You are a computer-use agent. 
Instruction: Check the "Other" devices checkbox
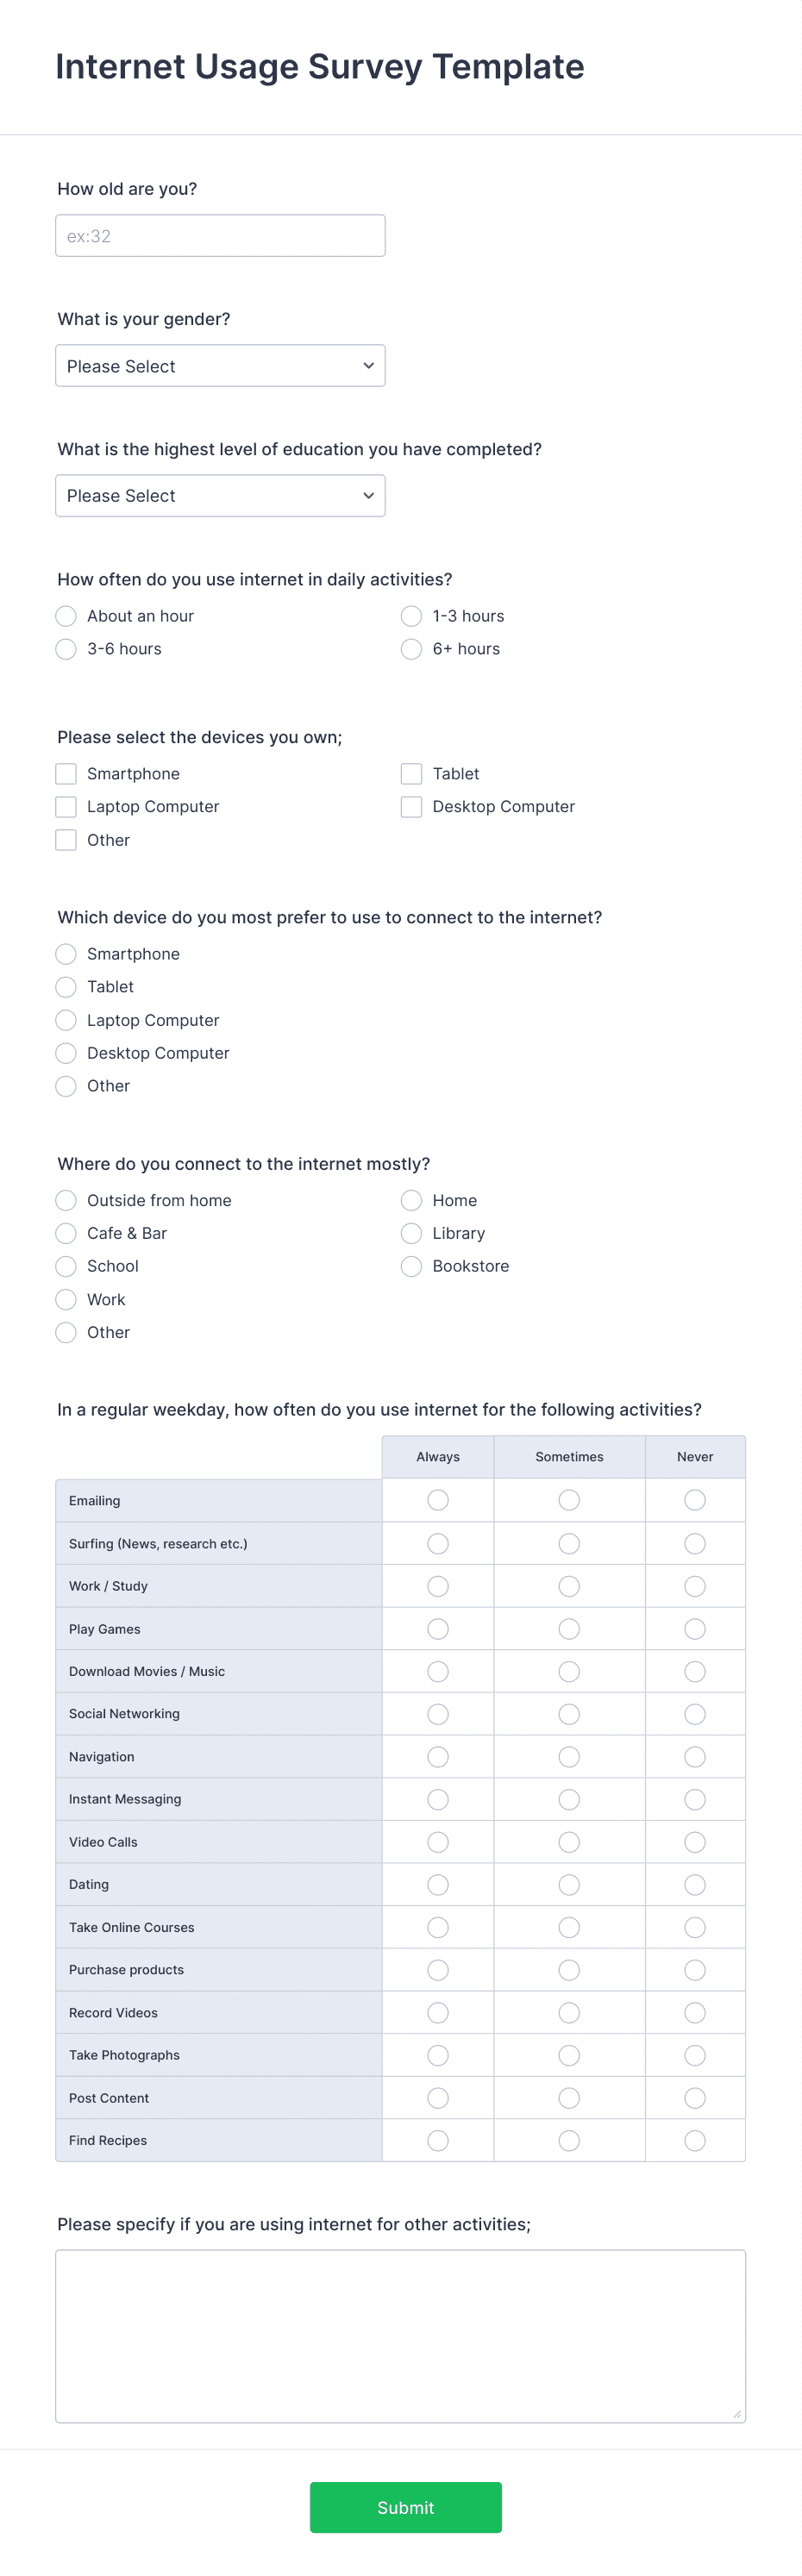(66, 840)
